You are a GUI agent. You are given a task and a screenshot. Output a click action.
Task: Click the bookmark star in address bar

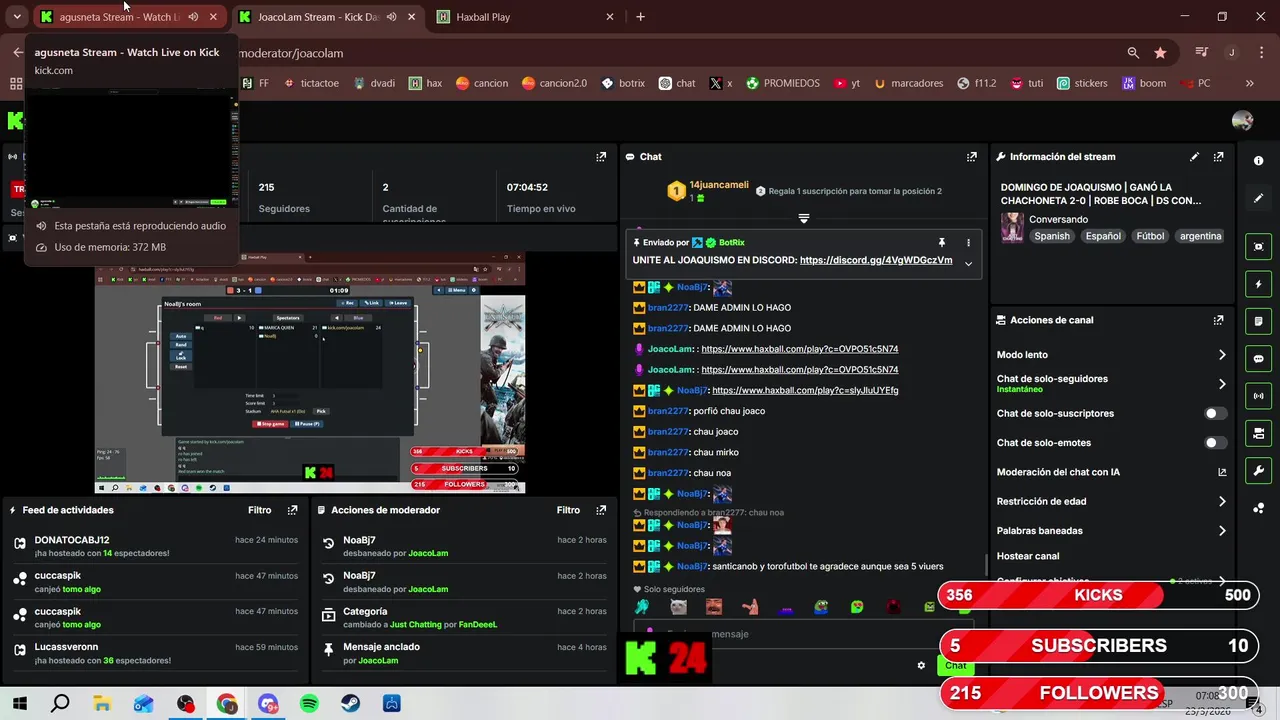click(1160, 52)
